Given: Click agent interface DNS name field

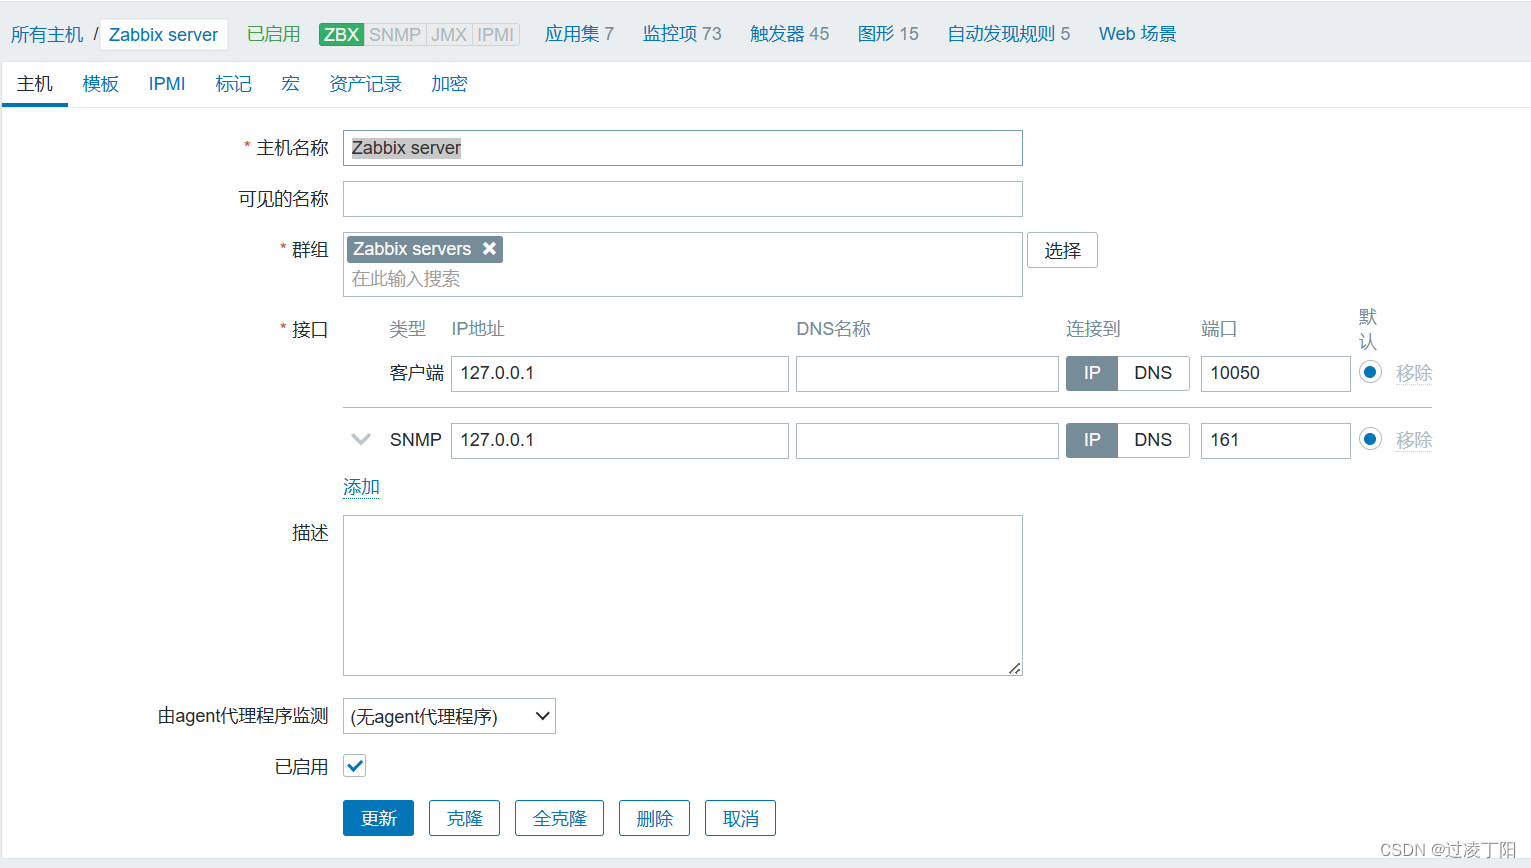Looking at the screenshot, I should pos(927,373).
